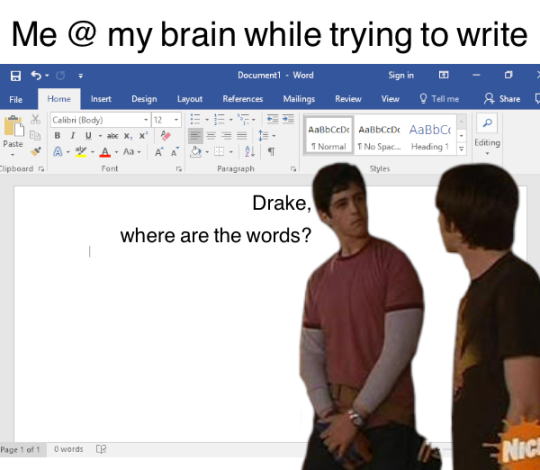Open the References tab
Image resolution: width=540 pixels, height=470 pixels.
(242, 99)
